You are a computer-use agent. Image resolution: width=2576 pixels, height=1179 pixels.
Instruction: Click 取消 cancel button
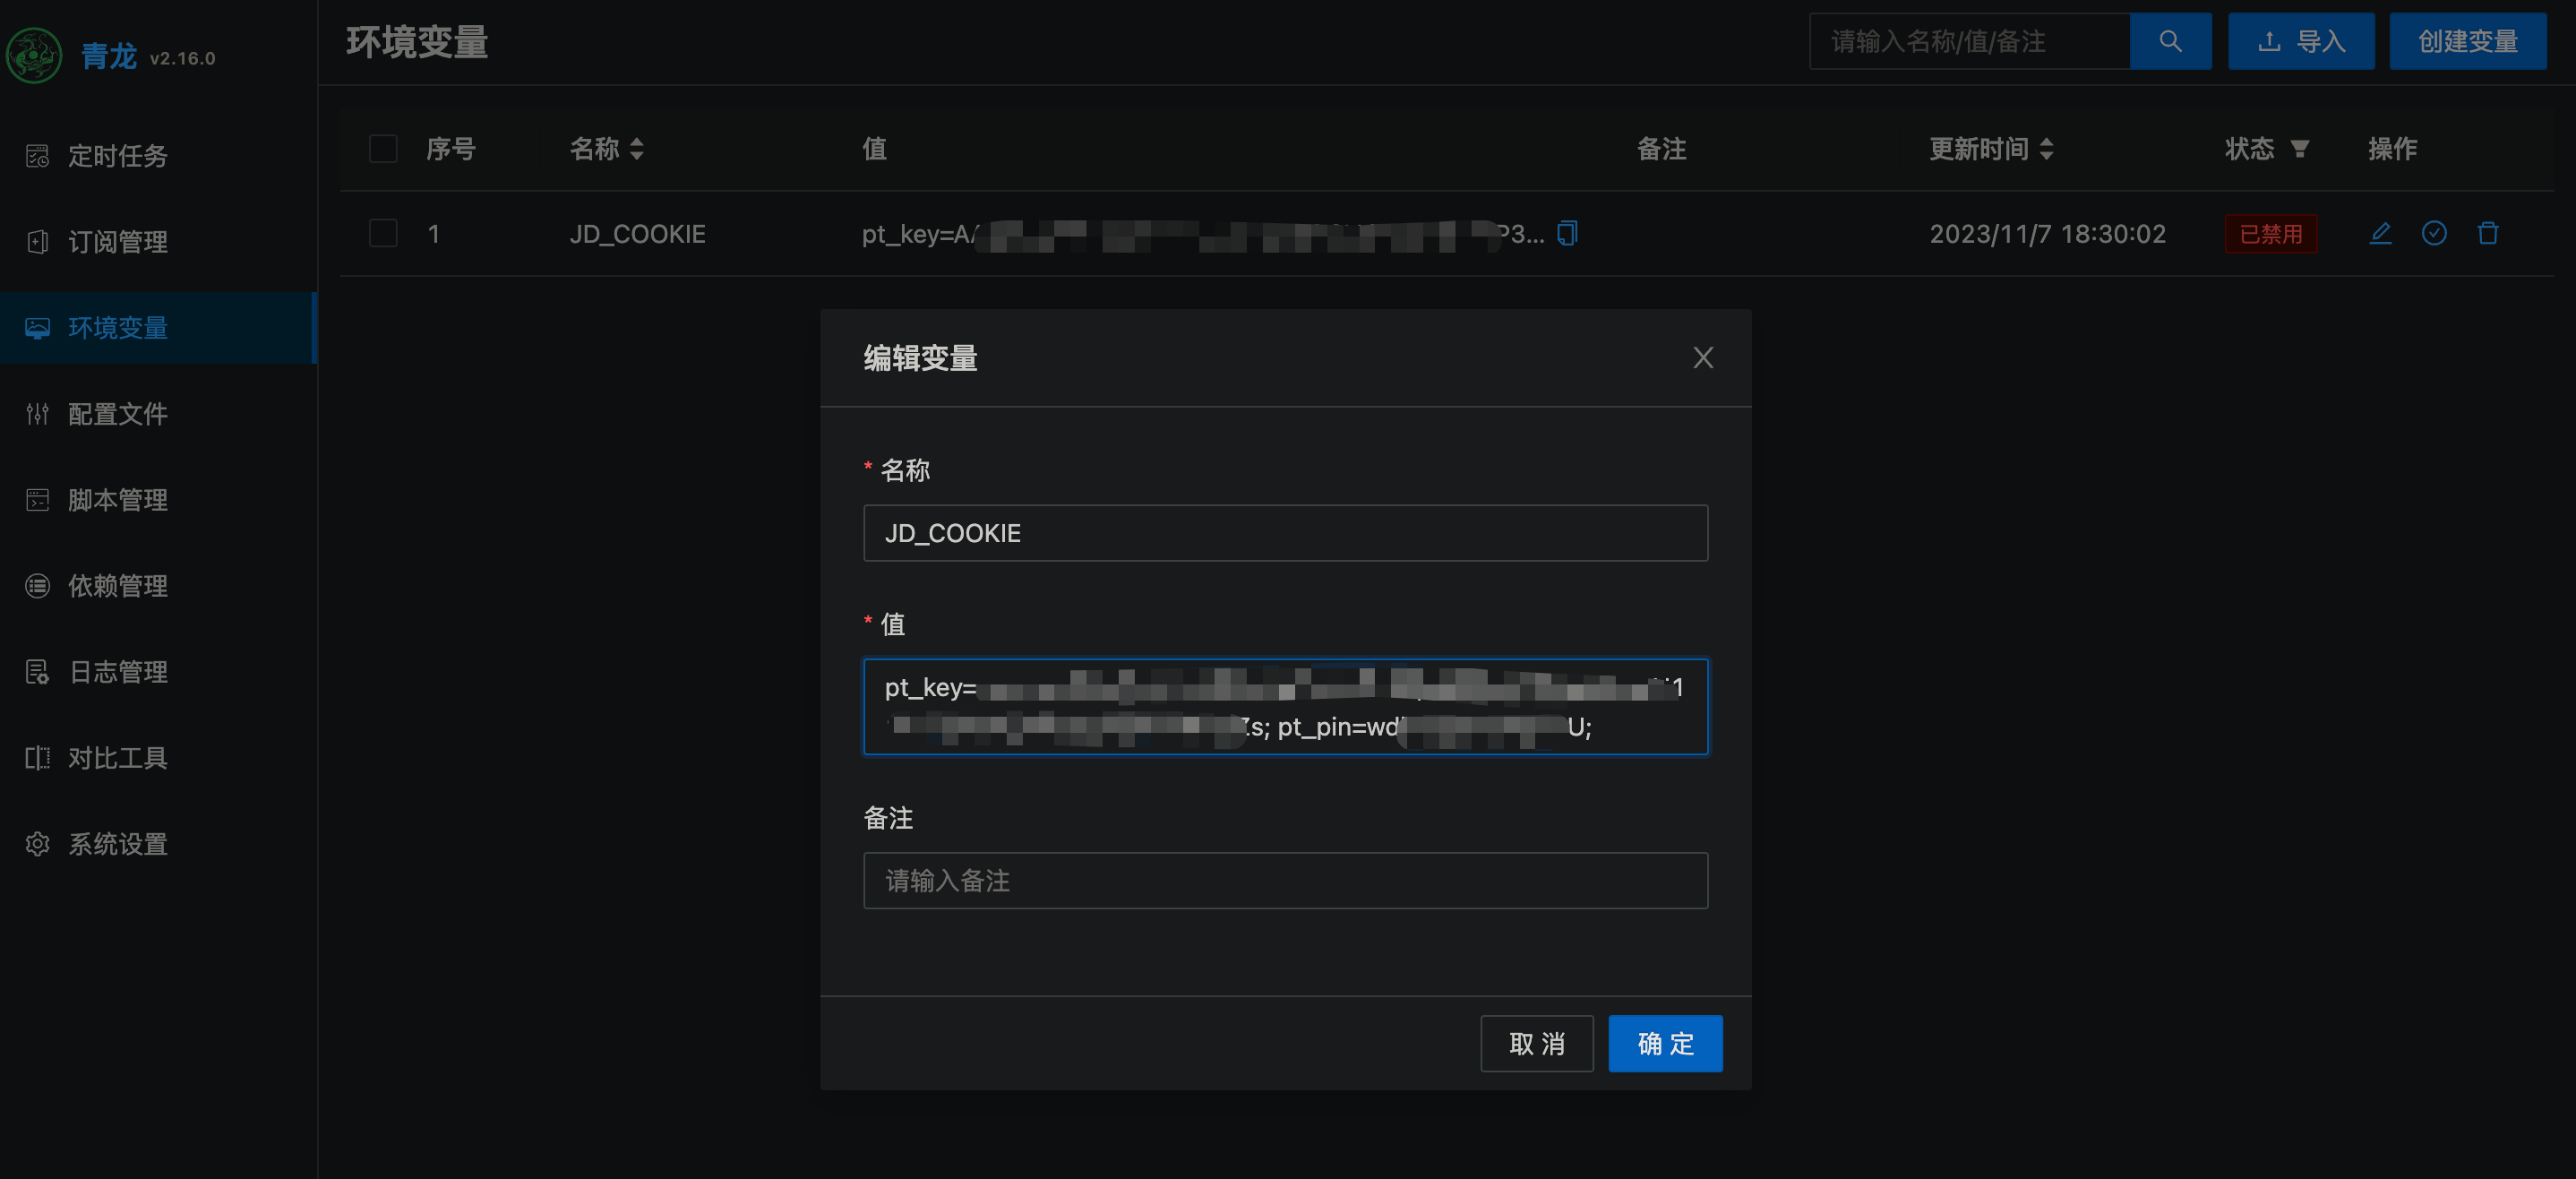pos(1536,1044)
